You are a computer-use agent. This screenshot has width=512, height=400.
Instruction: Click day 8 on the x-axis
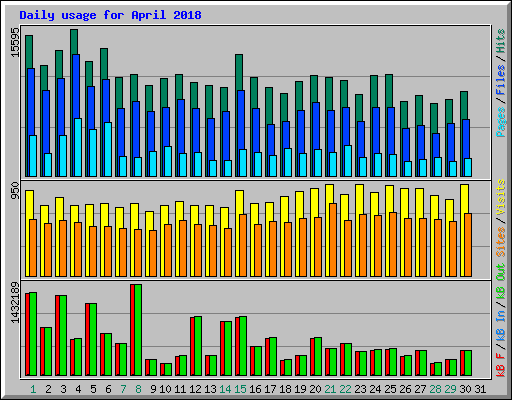(138, 389)
